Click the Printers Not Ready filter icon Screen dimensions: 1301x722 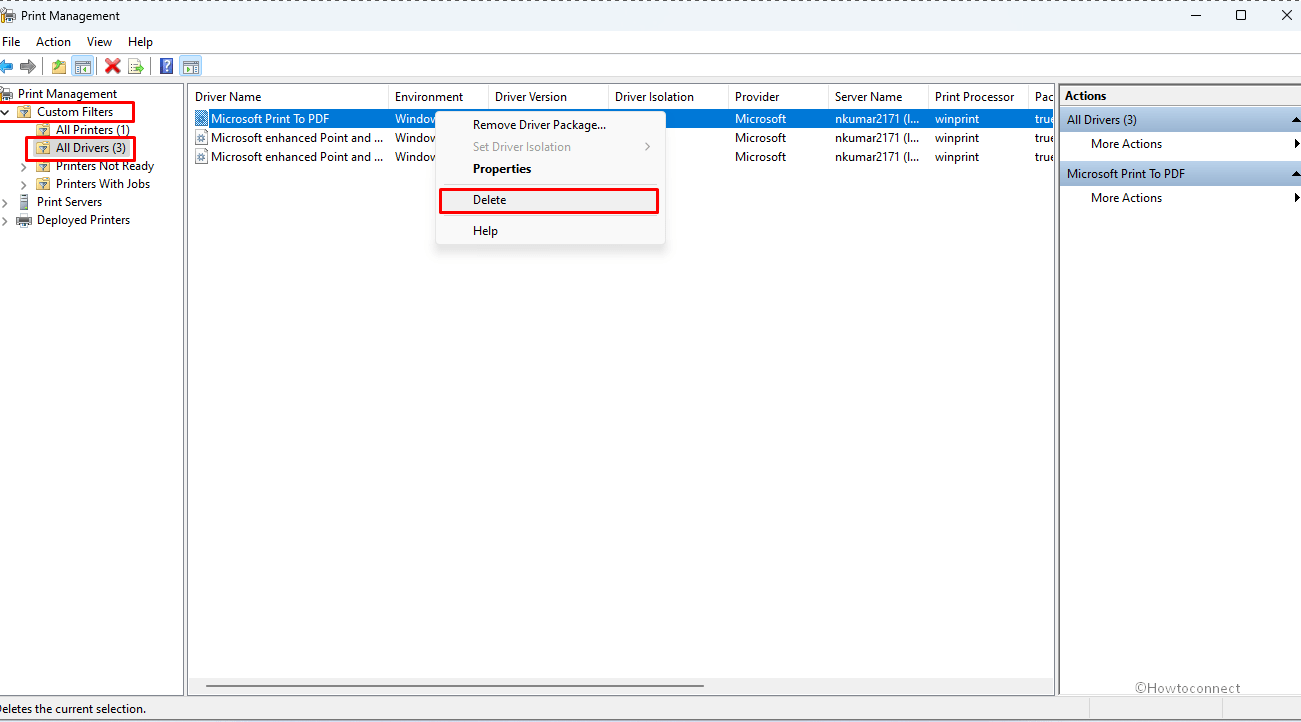coord(43,166)
